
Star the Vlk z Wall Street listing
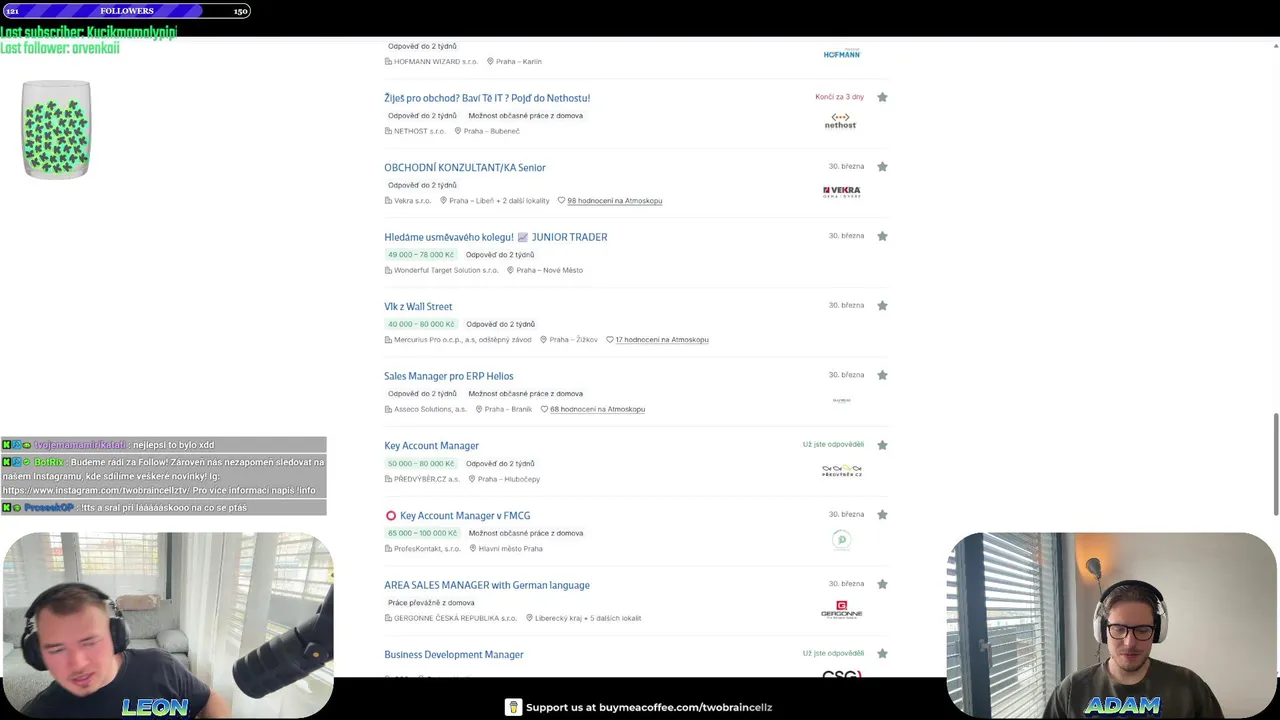pyautogui.click(x=882, y=306)
